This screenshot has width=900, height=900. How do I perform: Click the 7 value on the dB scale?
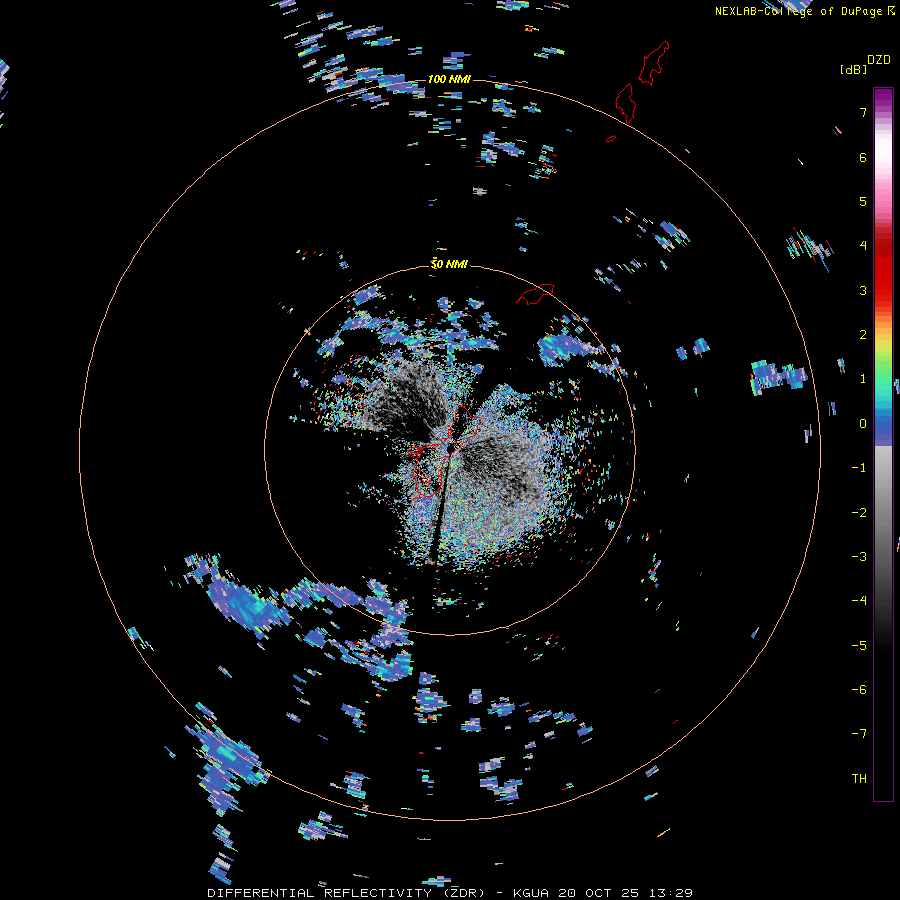click(x=863, y=112)
